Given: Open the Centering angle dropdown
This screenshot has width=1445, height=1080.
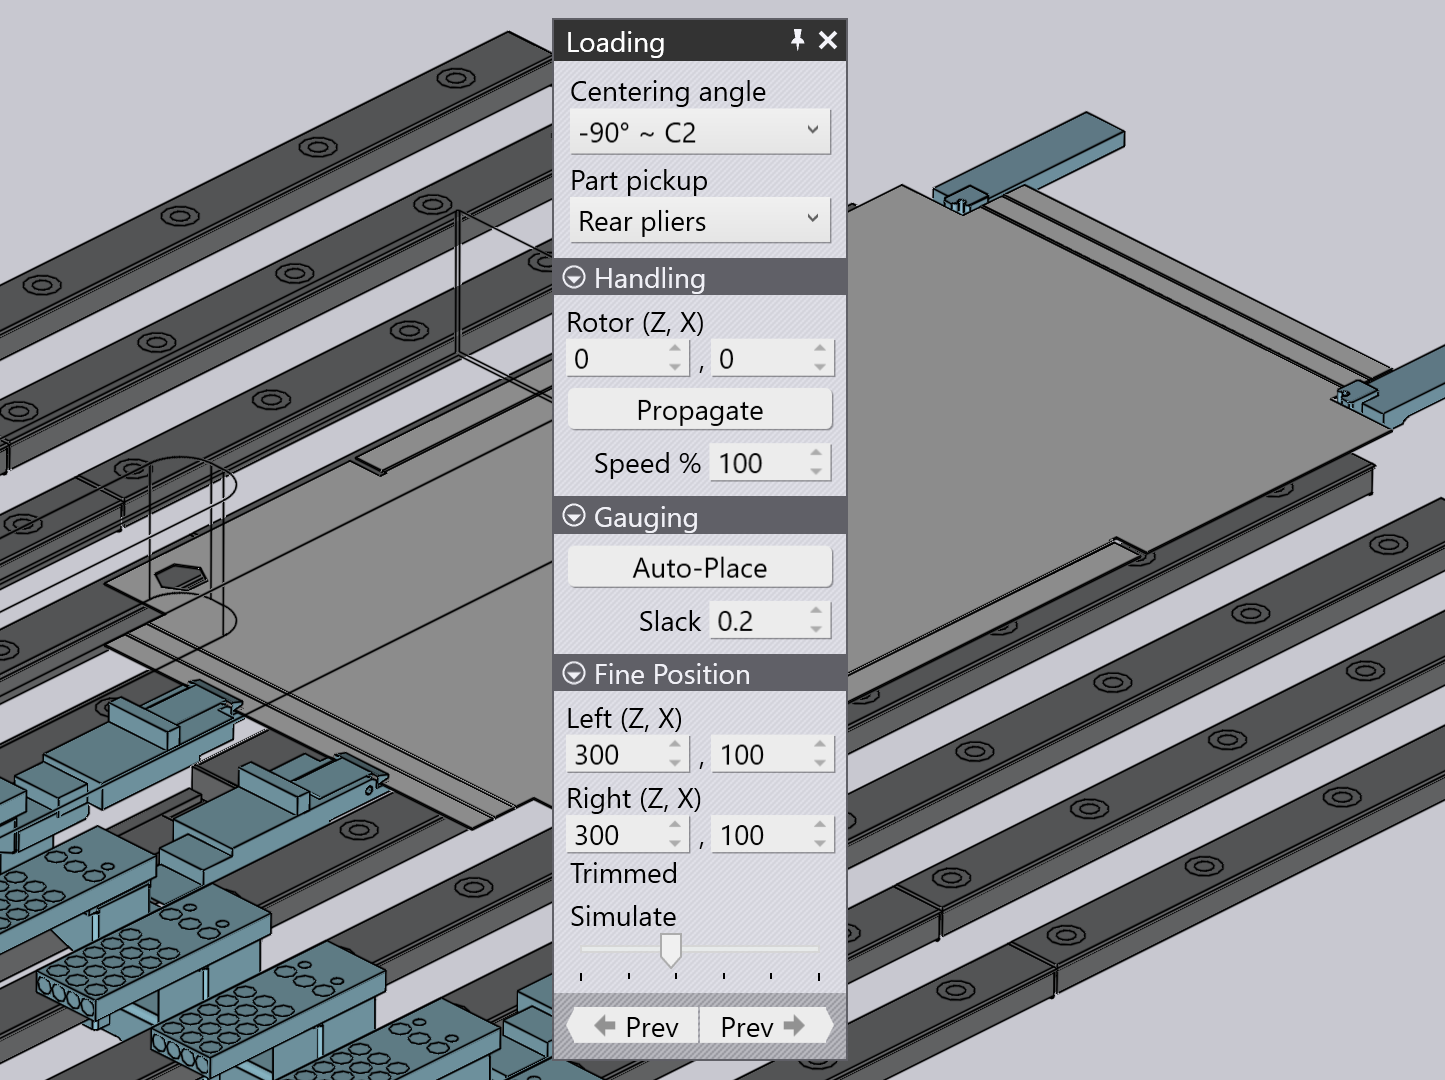Looking at the screenshot, I should (700, 132).
